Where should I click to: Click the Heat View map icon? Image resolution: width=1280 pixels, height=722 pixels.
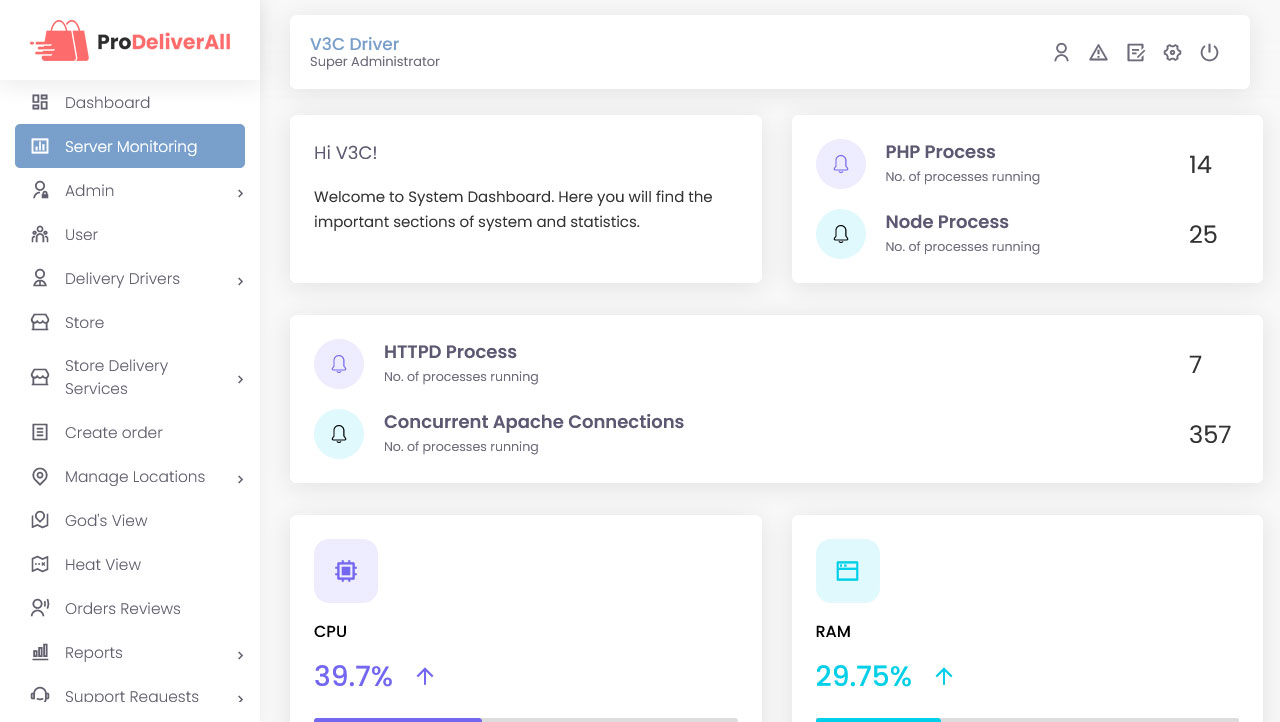pos(40,564)
